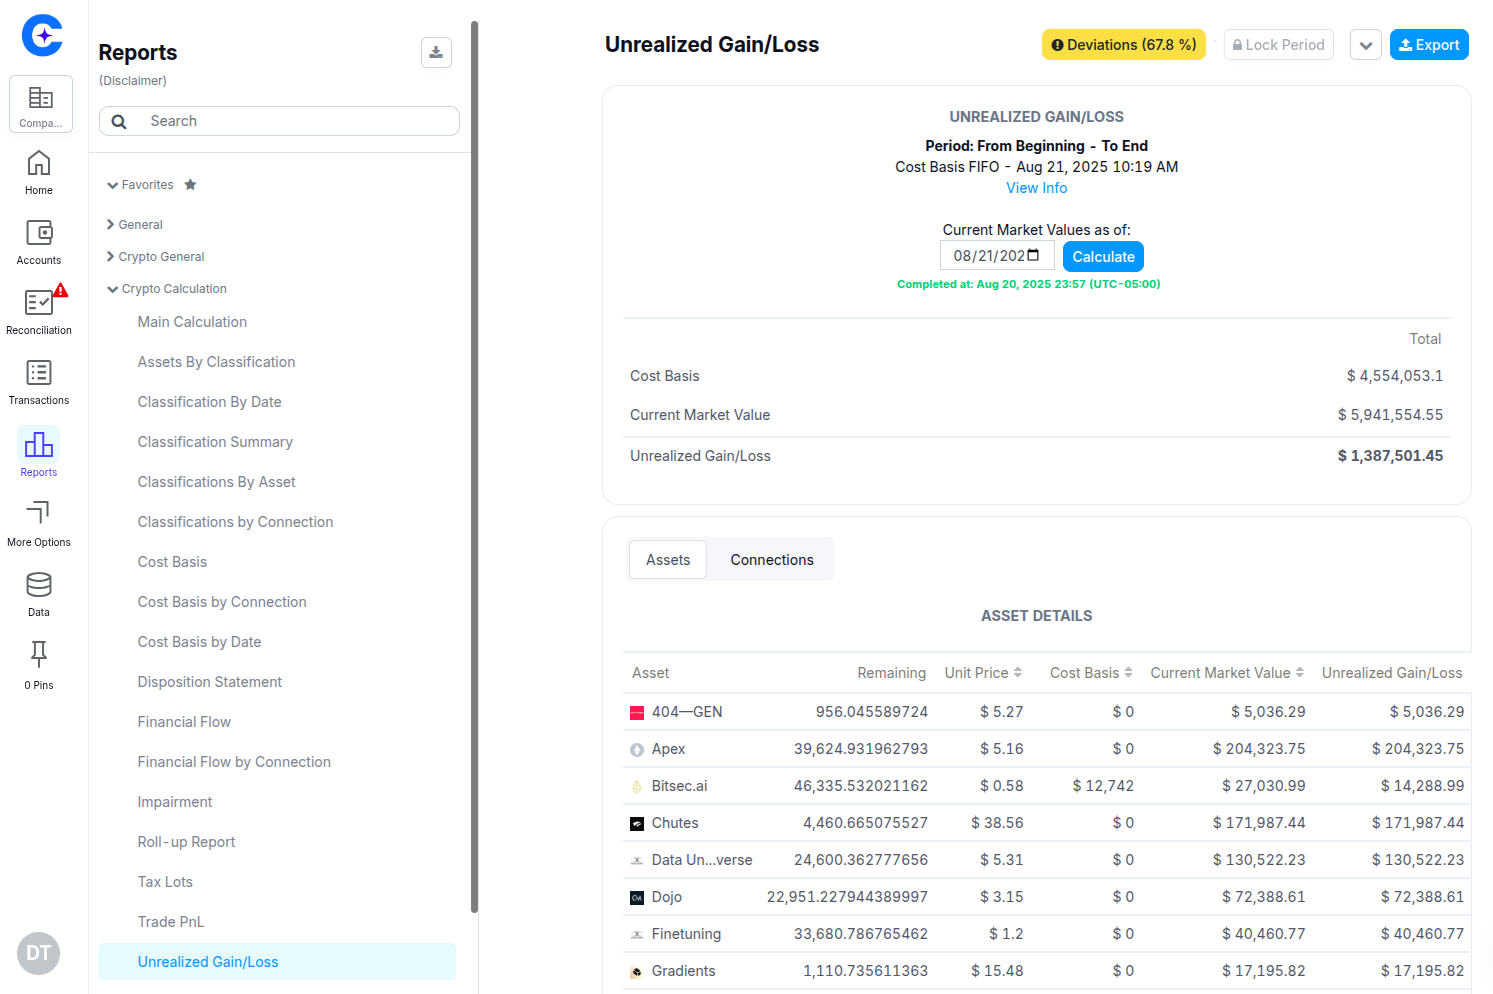Click Data Un...verse asset name
The height and width of the screenshot is (994, 1493).
702,860
